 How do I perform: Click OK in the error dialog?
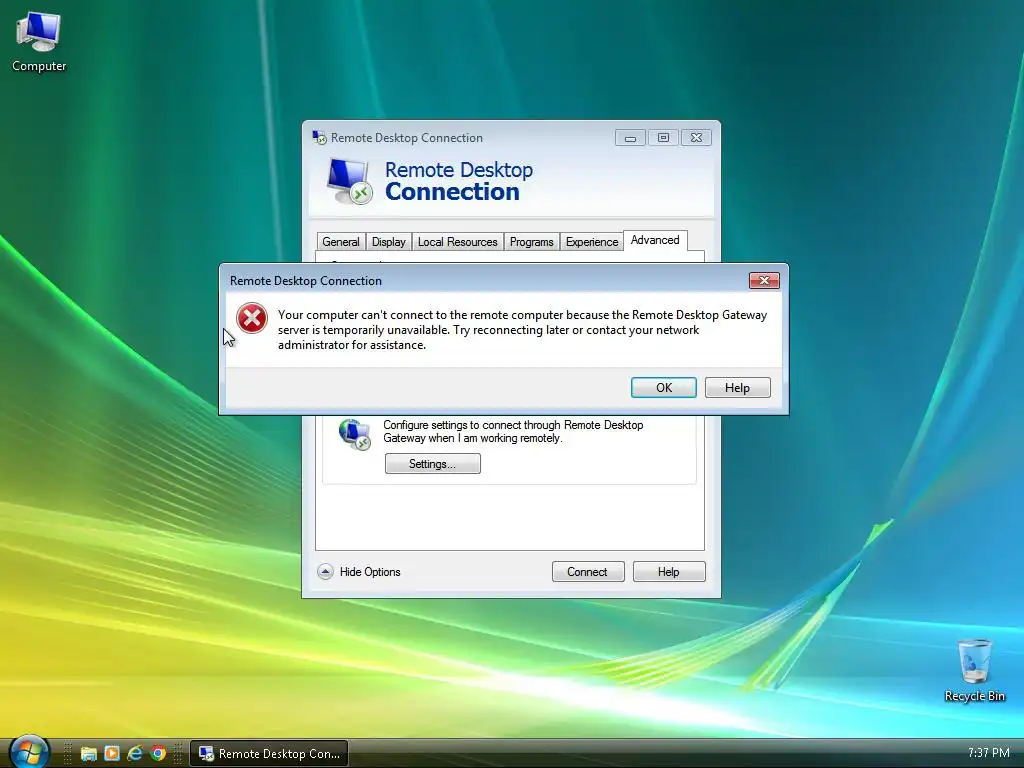point(664,387)
